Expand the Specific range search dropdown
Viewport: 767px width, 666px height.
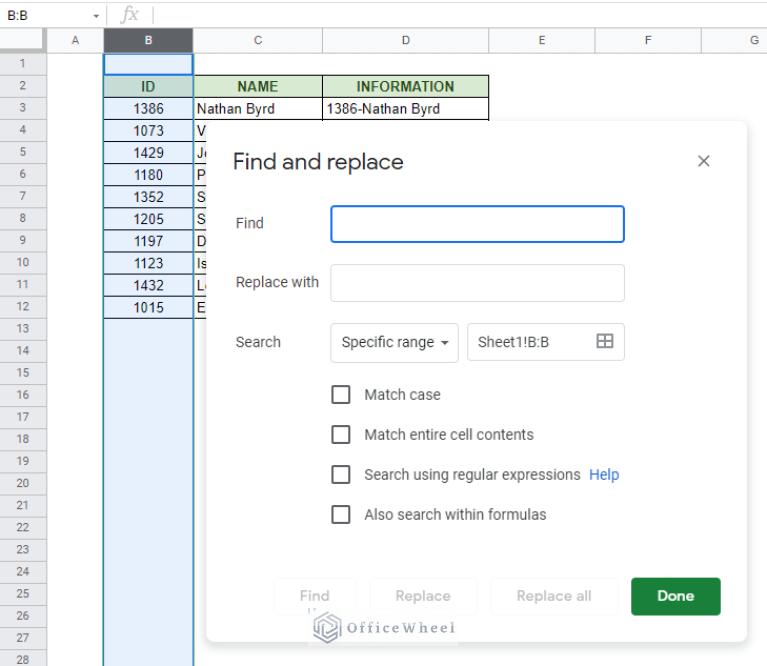(394, 342)
